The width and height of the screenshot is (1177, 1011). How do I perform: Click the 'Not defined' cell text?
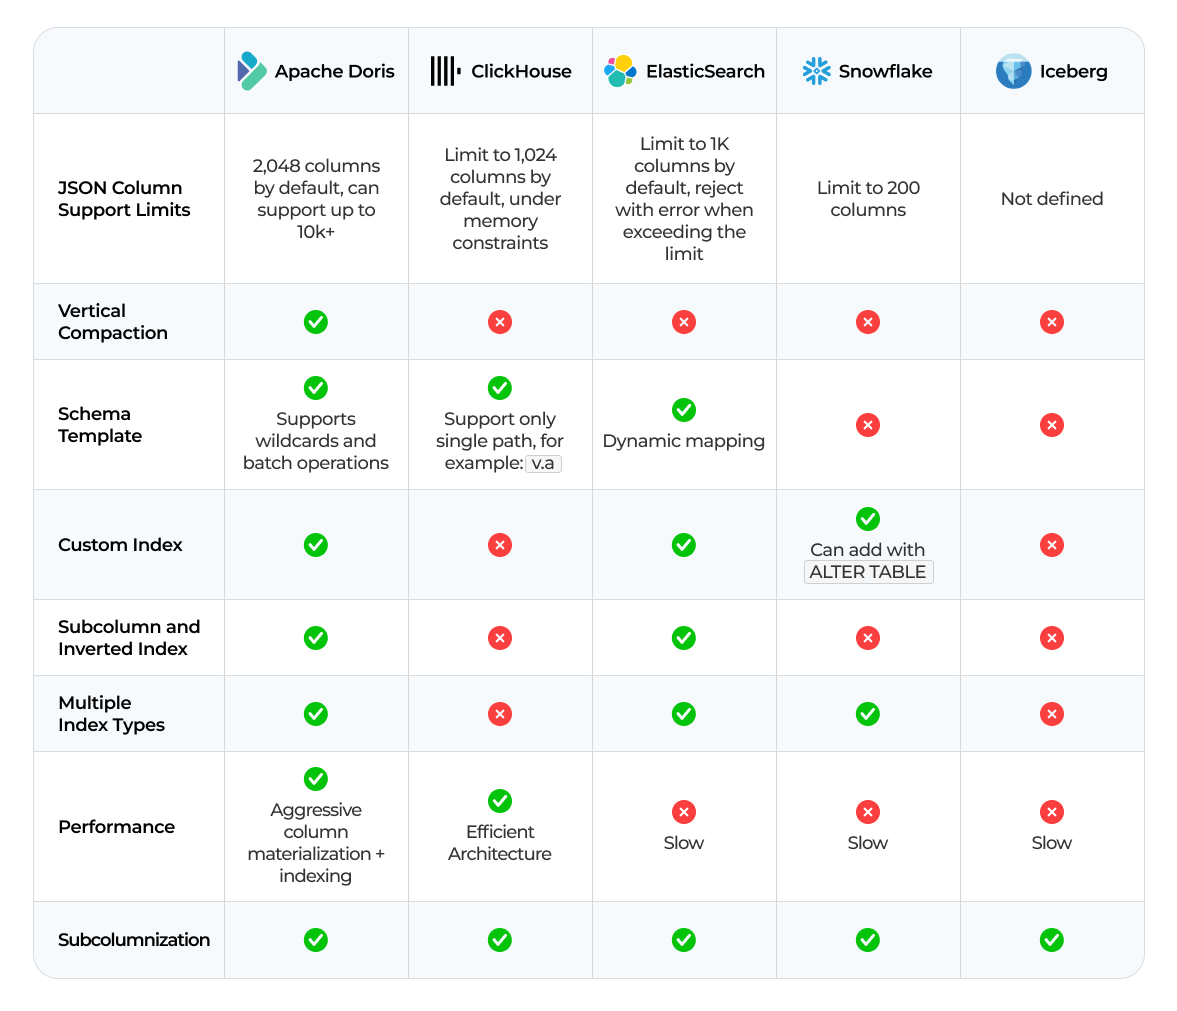1051,199
